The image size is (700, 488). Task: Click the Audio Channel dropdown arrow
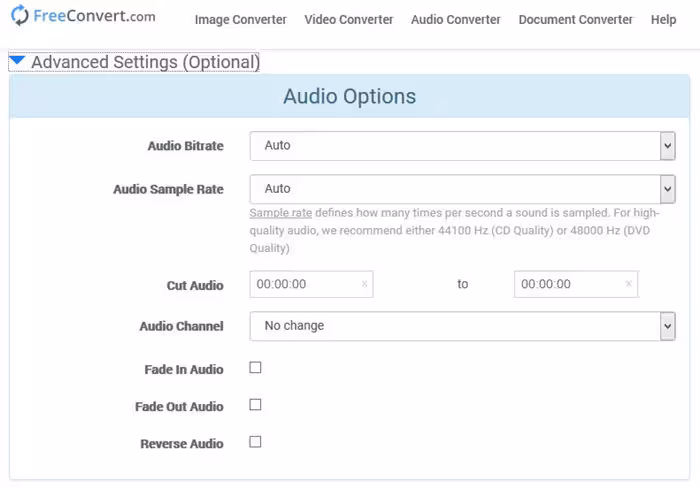[x=667, y=326]
